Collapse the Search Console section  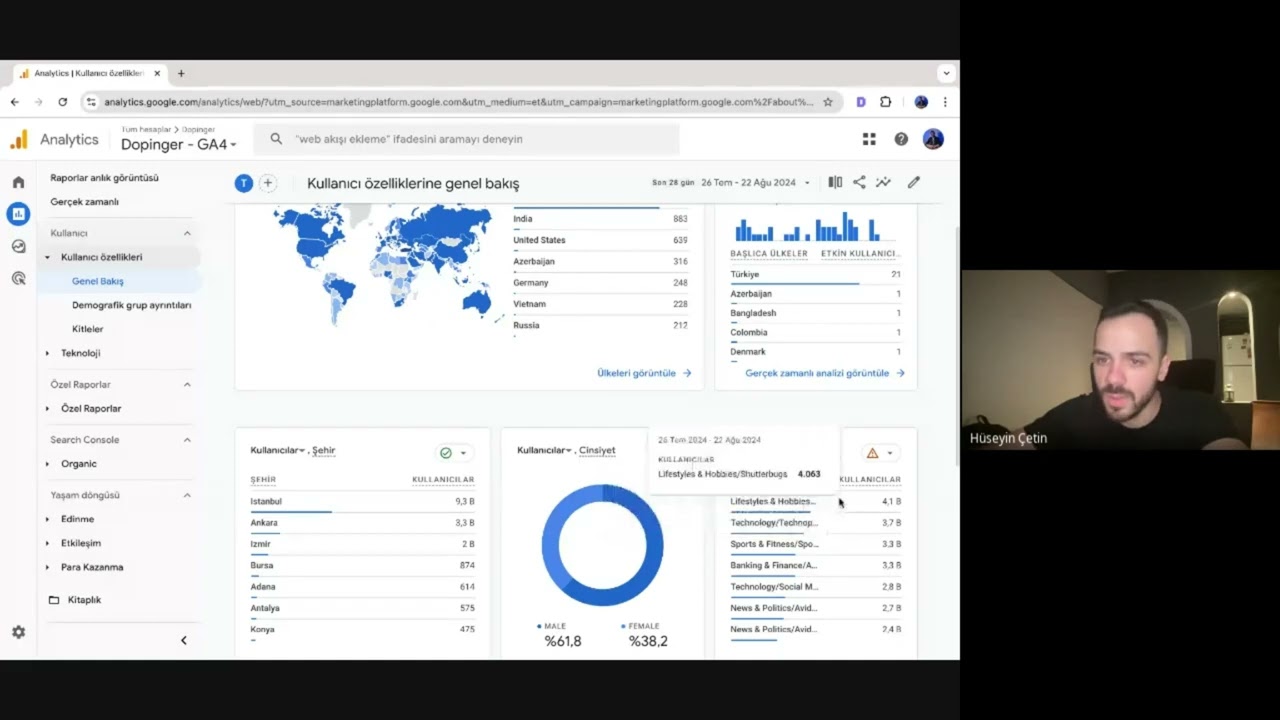click(187, 440)
